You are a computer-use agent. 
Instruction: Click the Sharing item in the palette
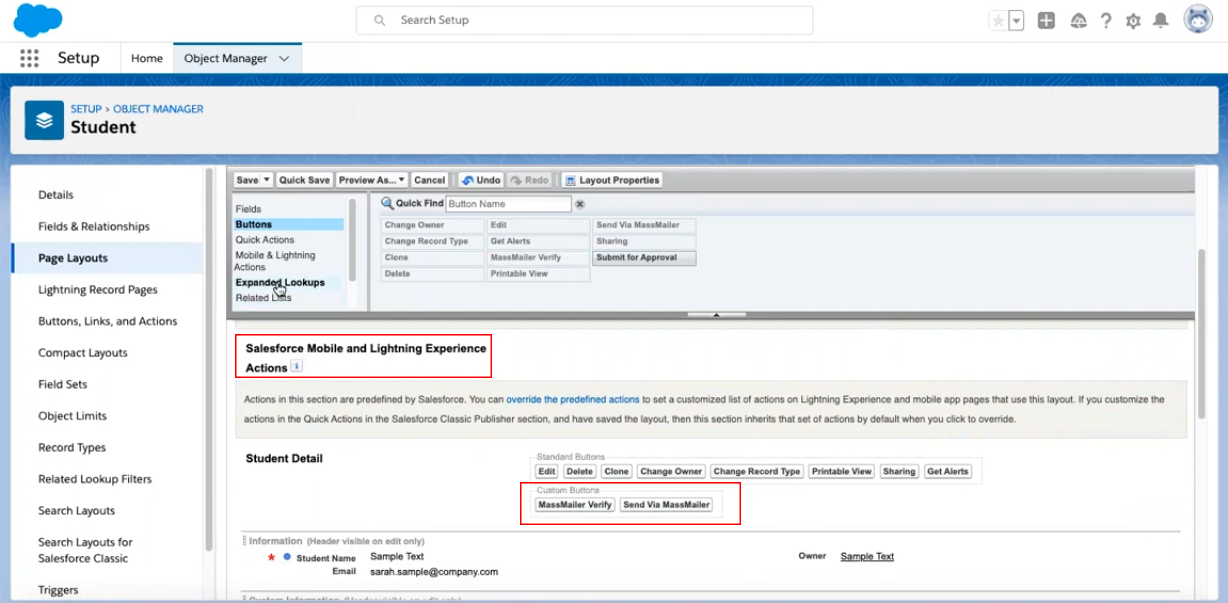(645, 242)
